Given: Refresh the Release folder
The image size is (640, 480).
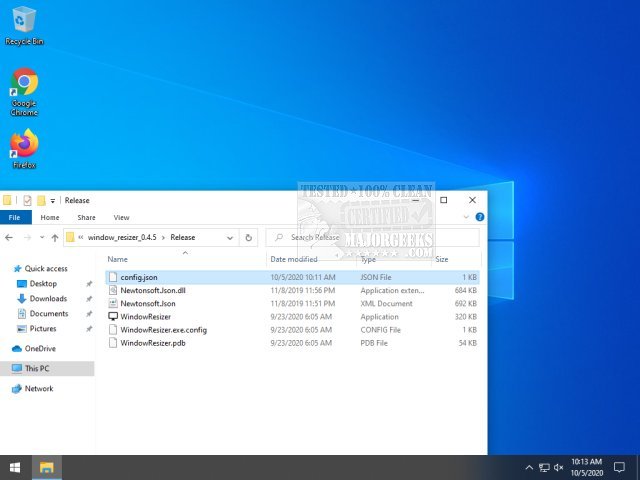Looking at the screenshot, I should point(248,238).
